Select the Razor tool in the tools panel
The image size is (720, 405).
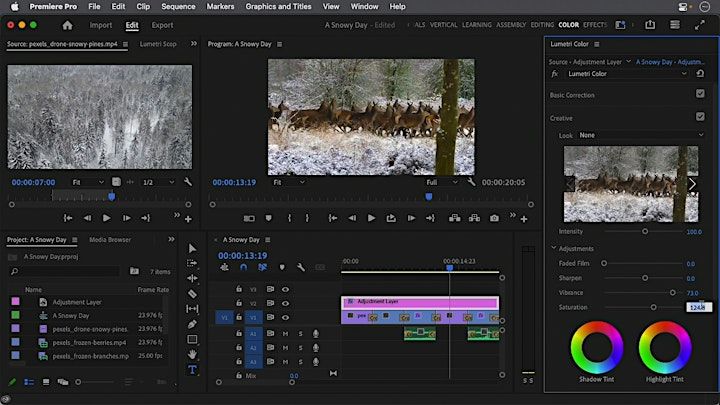(192, 294)
